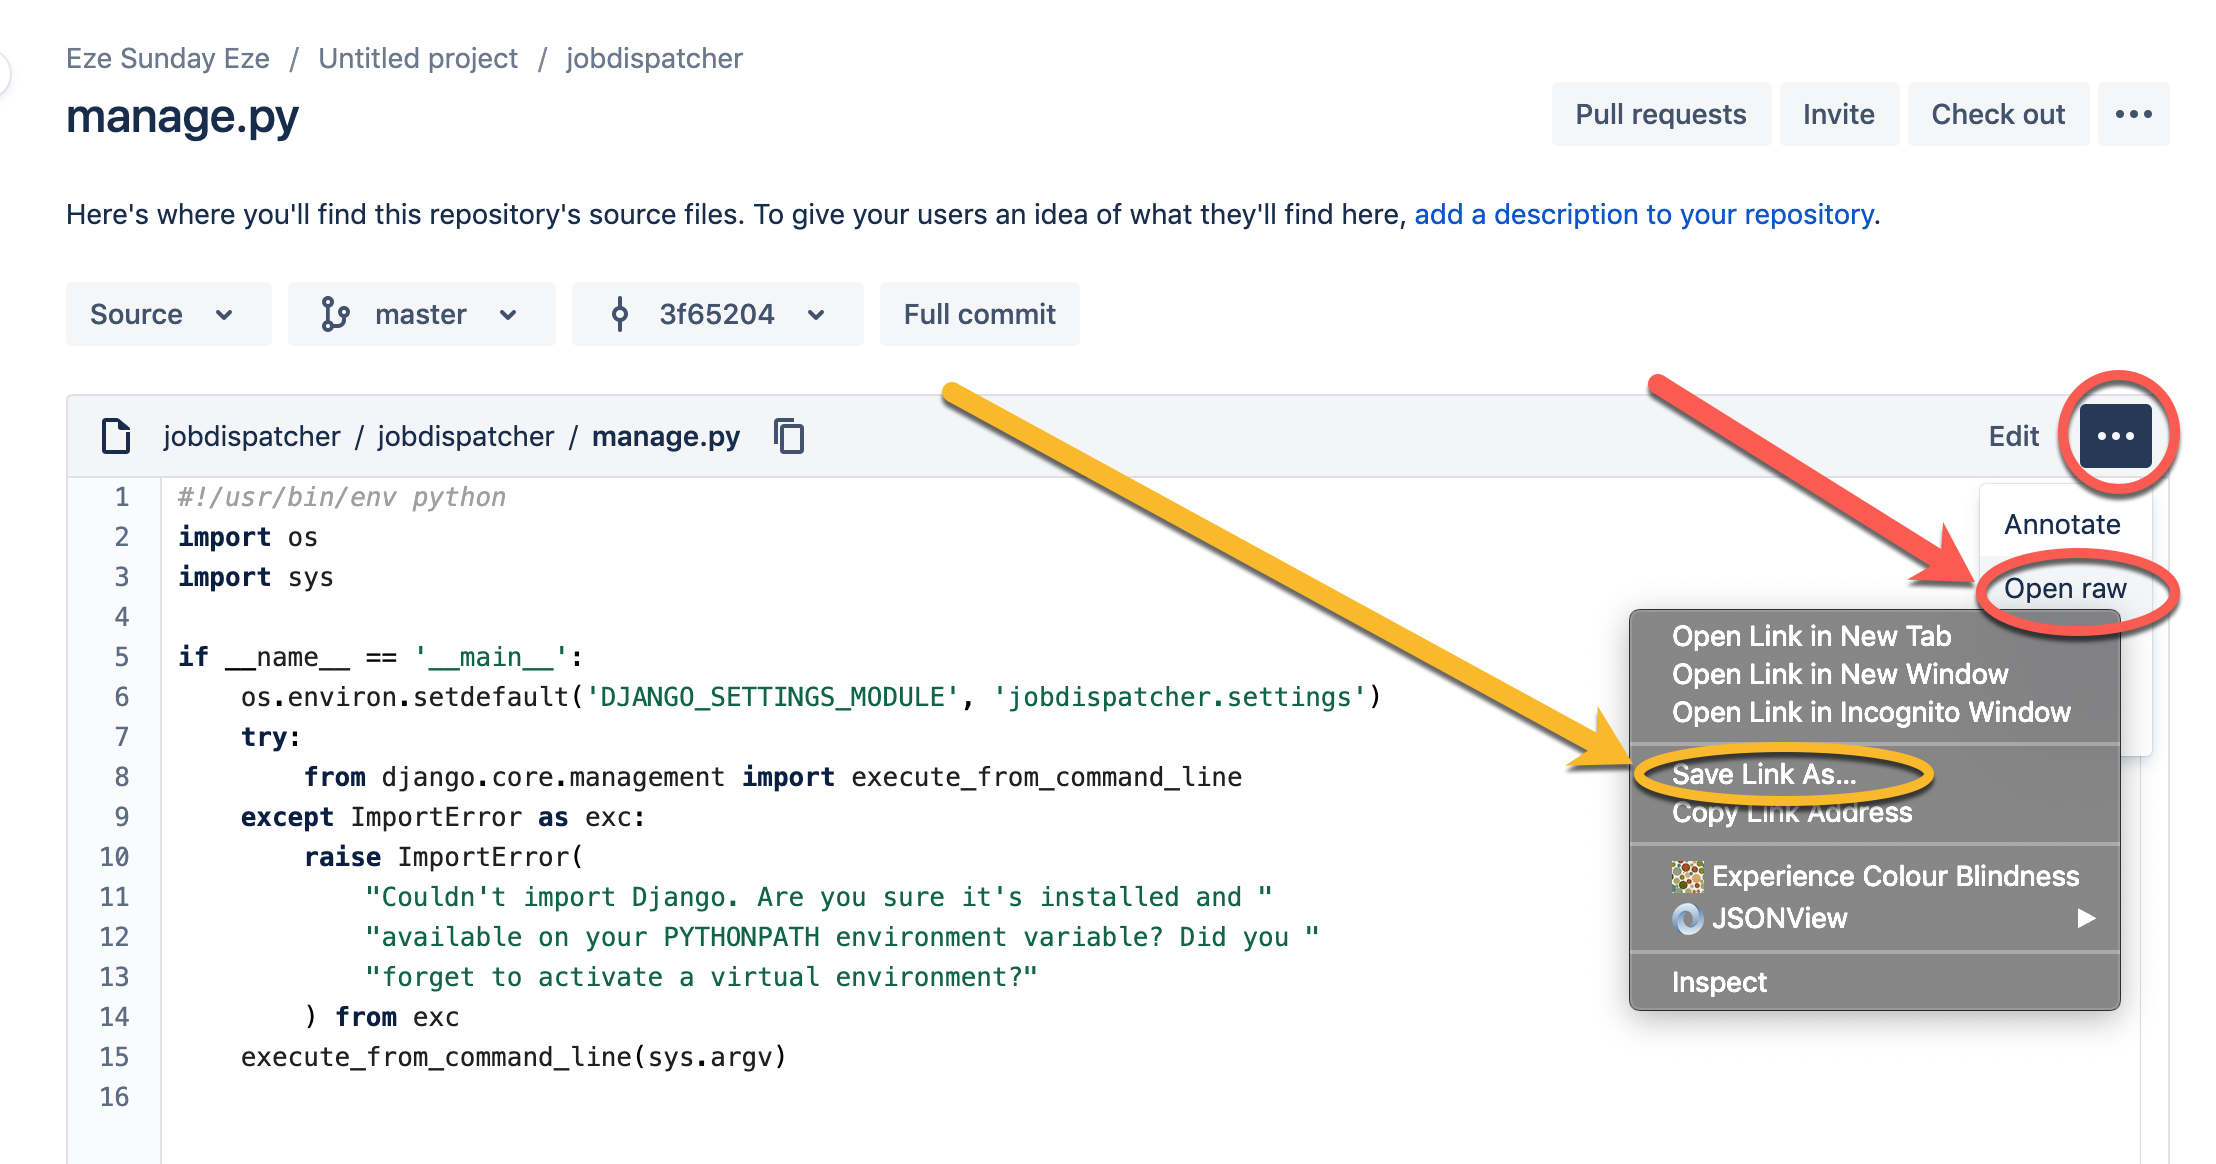Select Annotate from the file menu
Viewport: 2216px width, 1164px height.
click(2063, 524)
